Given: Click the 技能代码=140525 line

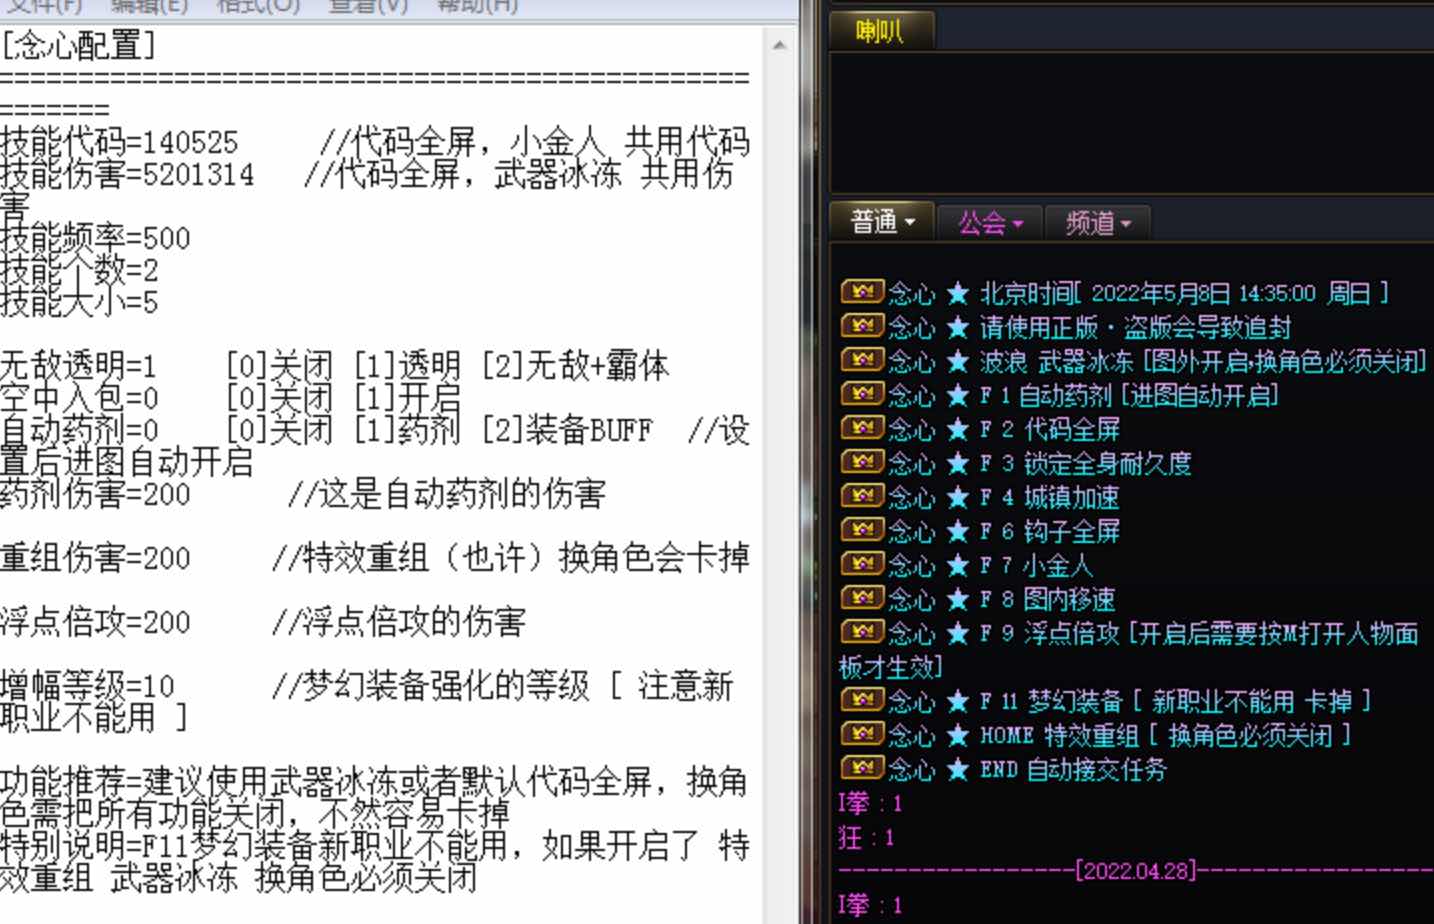Looking at the screenshot, I should 119,142.
